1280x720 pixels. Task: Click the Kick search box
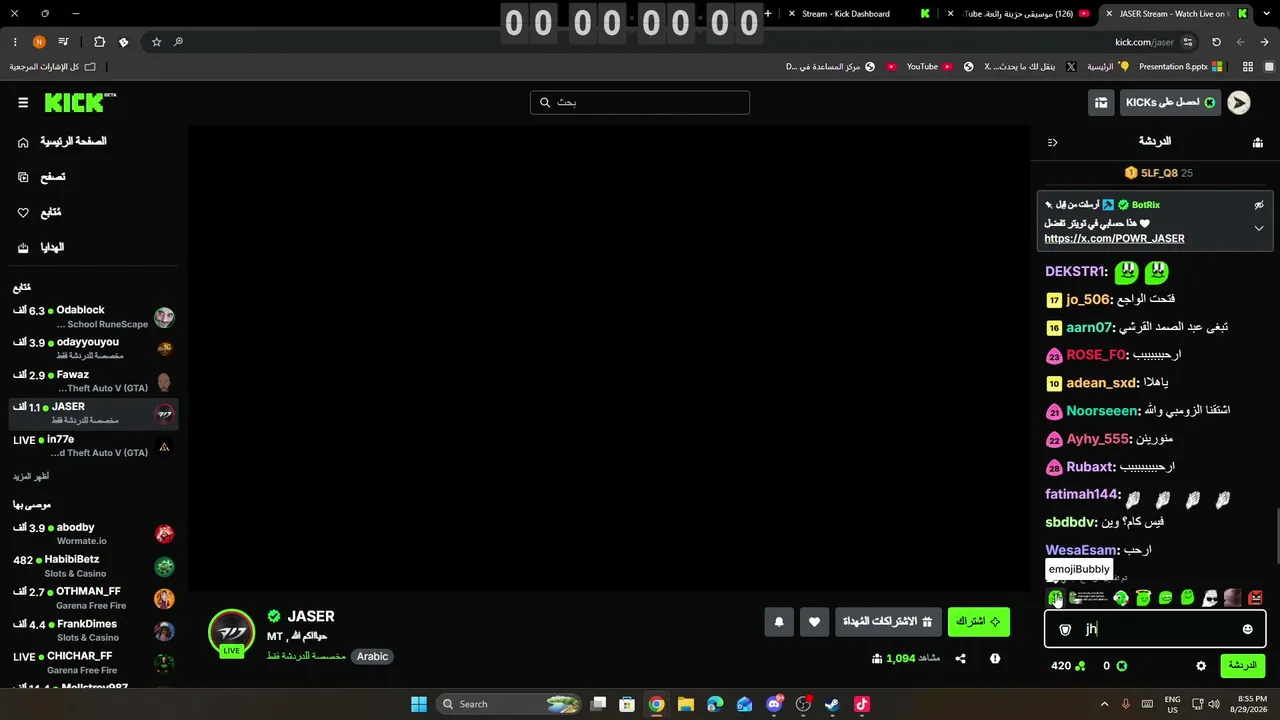click(x=640, y=103)
